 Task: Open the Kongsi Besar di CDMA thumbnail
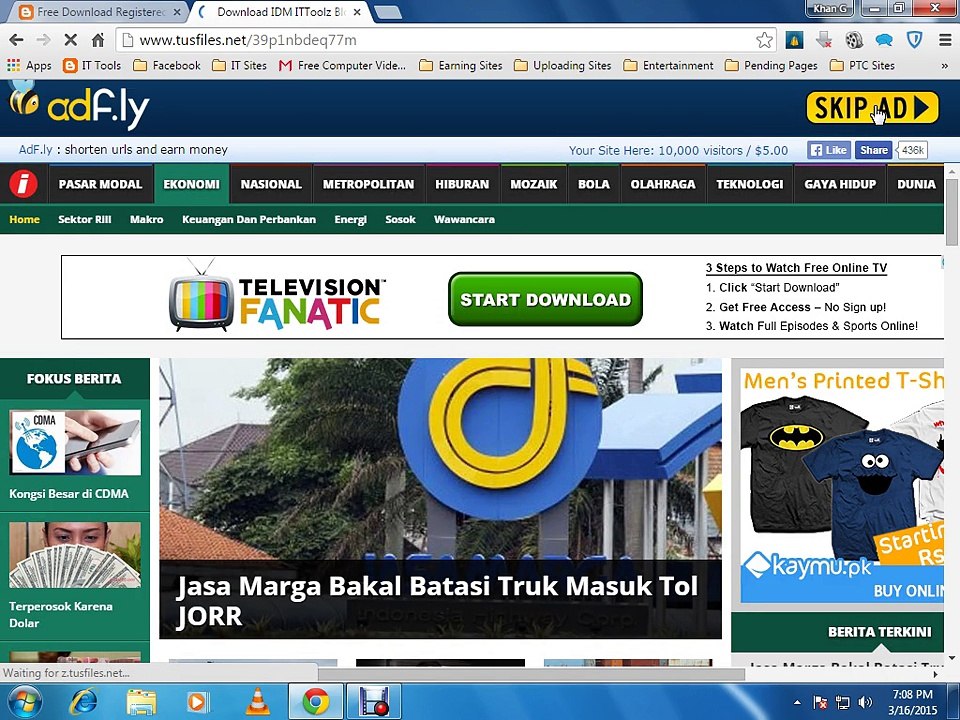[x=75, y=442]
